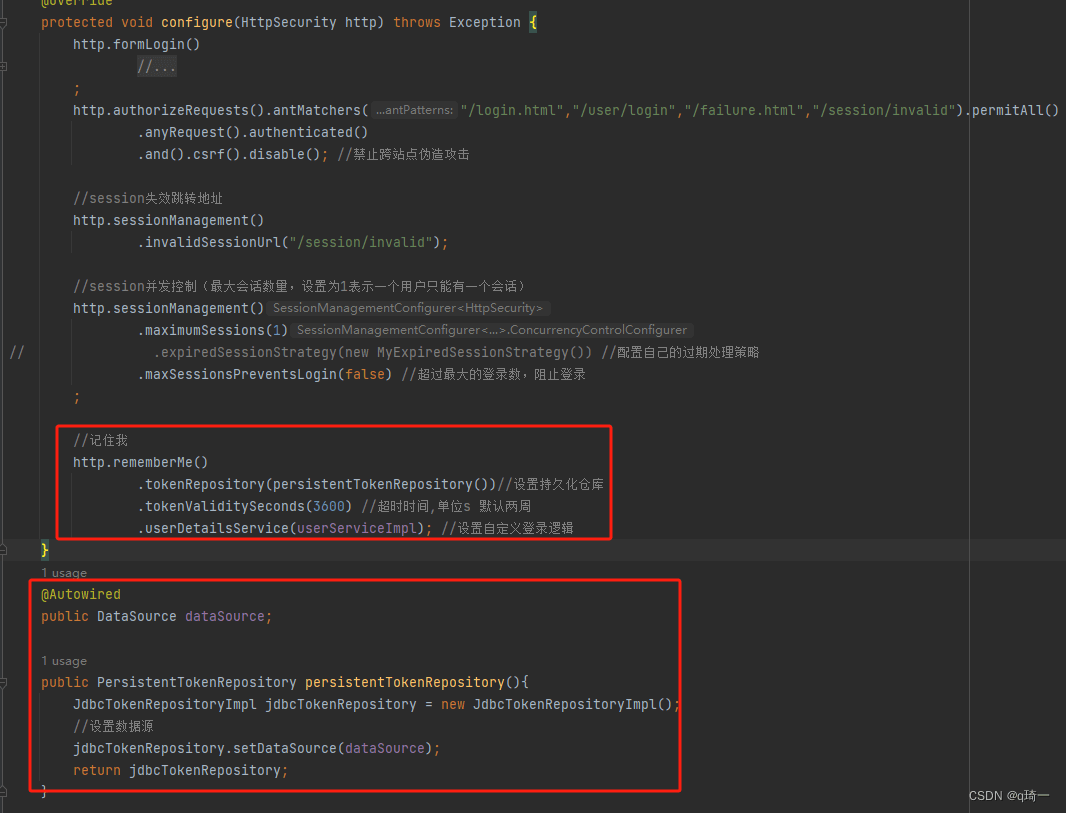The width and height of the screenshot is (1066, 813).
Task: Click second 'http.sessionManagement()' with type hint
Action: point(169,308)
